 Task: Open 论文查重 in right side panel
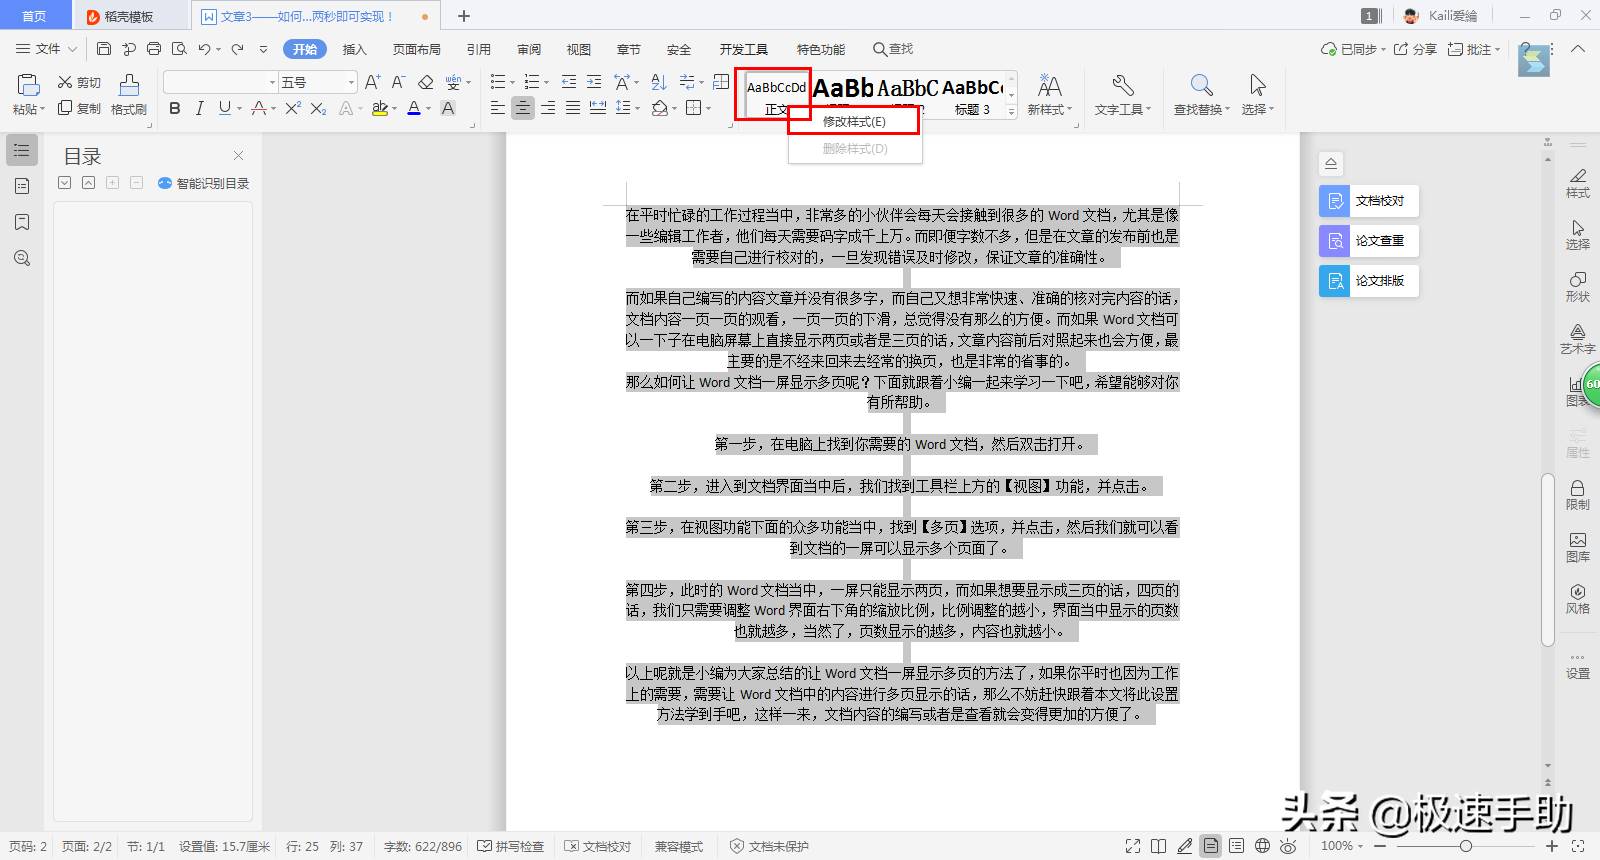tap(1368, 241)
